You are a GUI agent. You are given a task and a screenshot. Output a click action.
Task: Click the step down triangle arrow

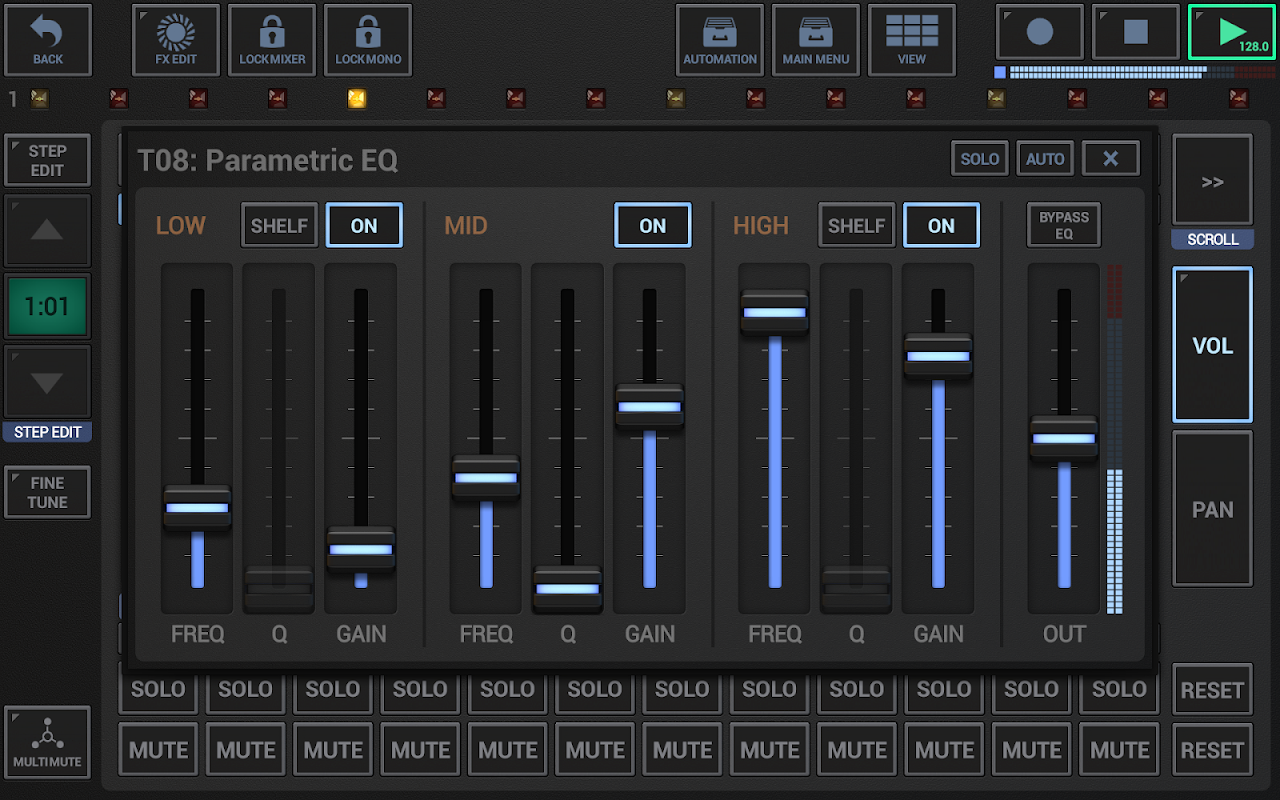[x=47, y=383]
